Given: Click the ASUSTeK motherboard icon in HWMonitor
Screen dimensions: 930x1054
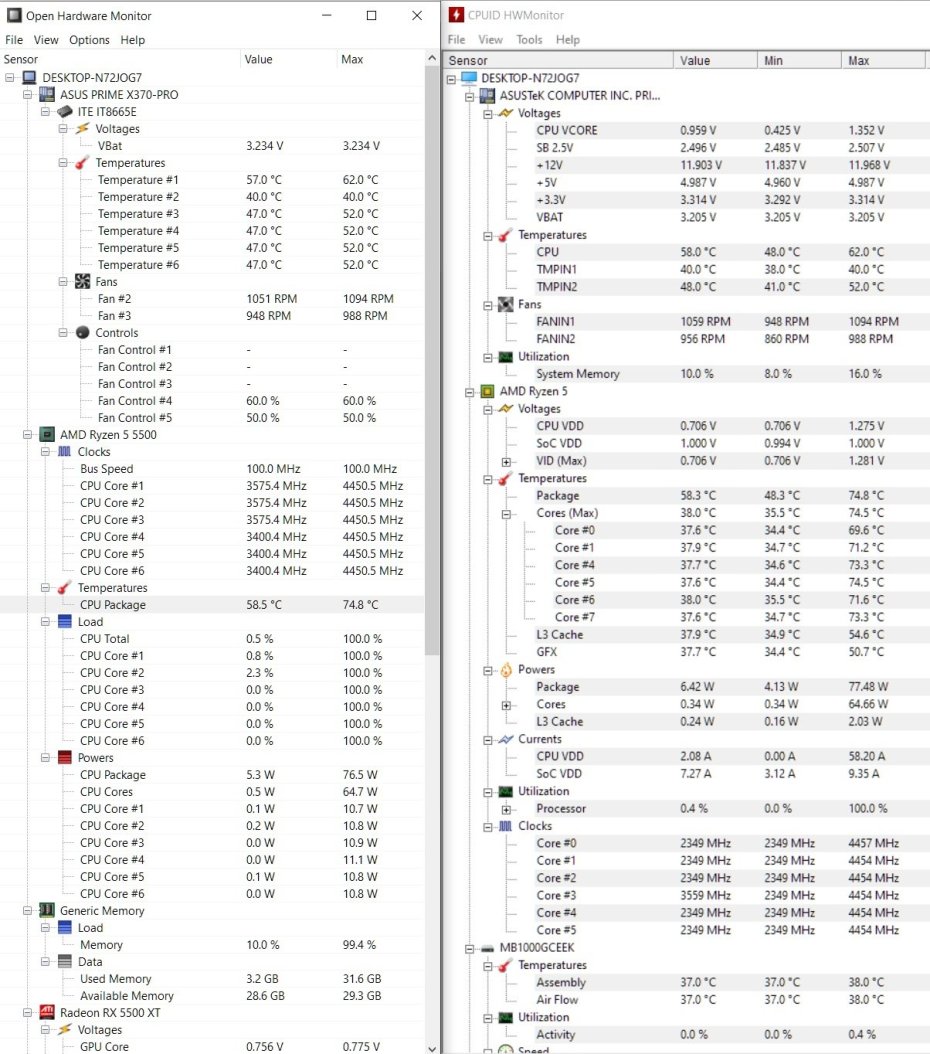Looking at the screenshot, I should (x=487, y=95).
